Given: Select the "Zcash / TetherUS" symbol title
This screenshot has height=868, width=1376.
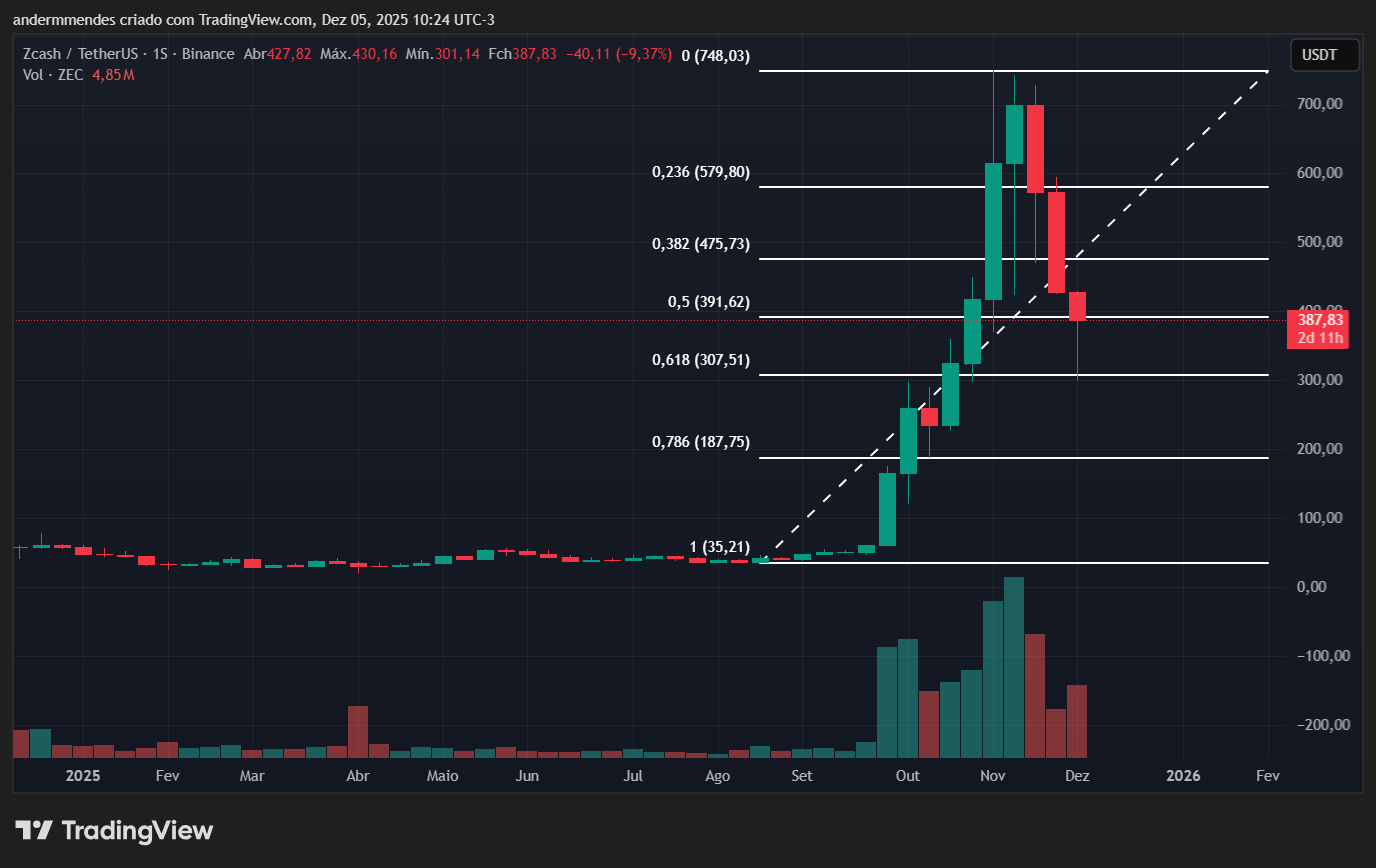Looking at the screenshot, I should [x=80, y=54].
